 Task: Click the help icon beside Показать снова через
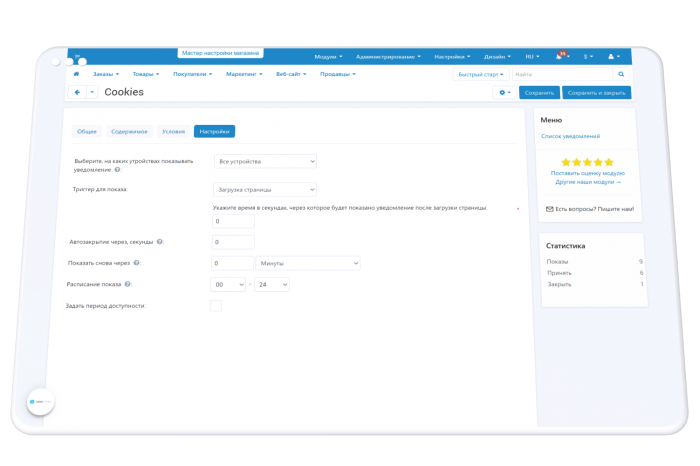coord(136,263)
